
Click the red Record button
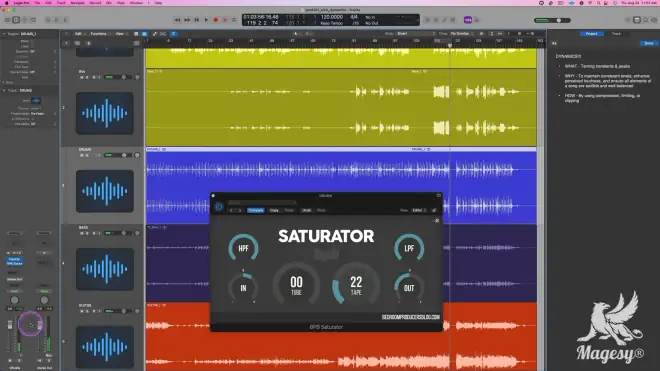click(216, 20)
